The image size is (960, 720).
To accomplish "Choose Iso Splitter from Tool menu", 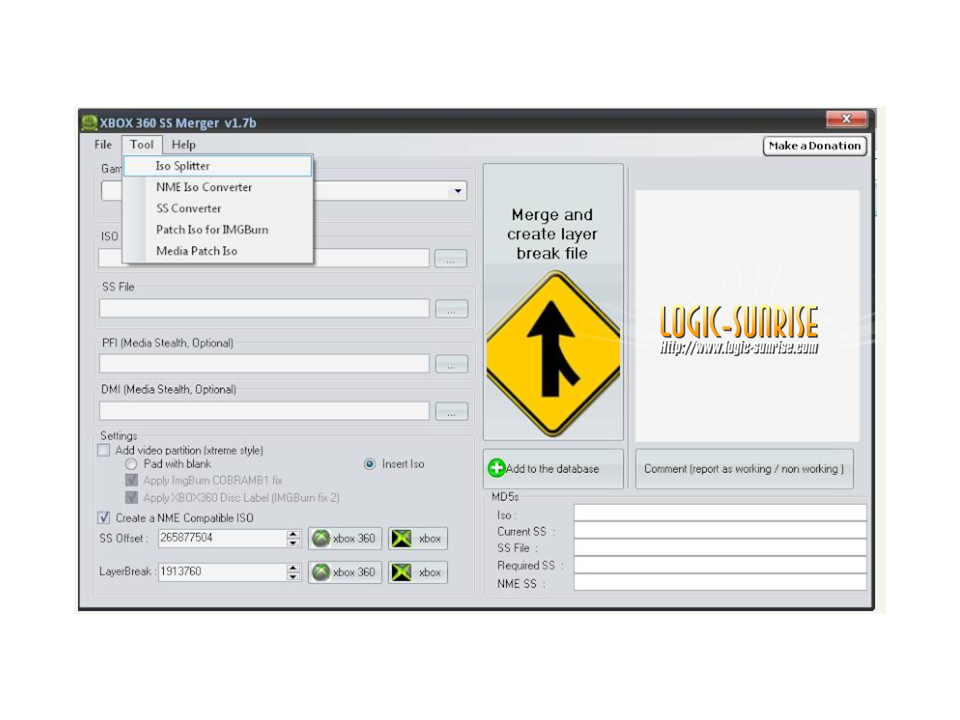I will point(217,166).
